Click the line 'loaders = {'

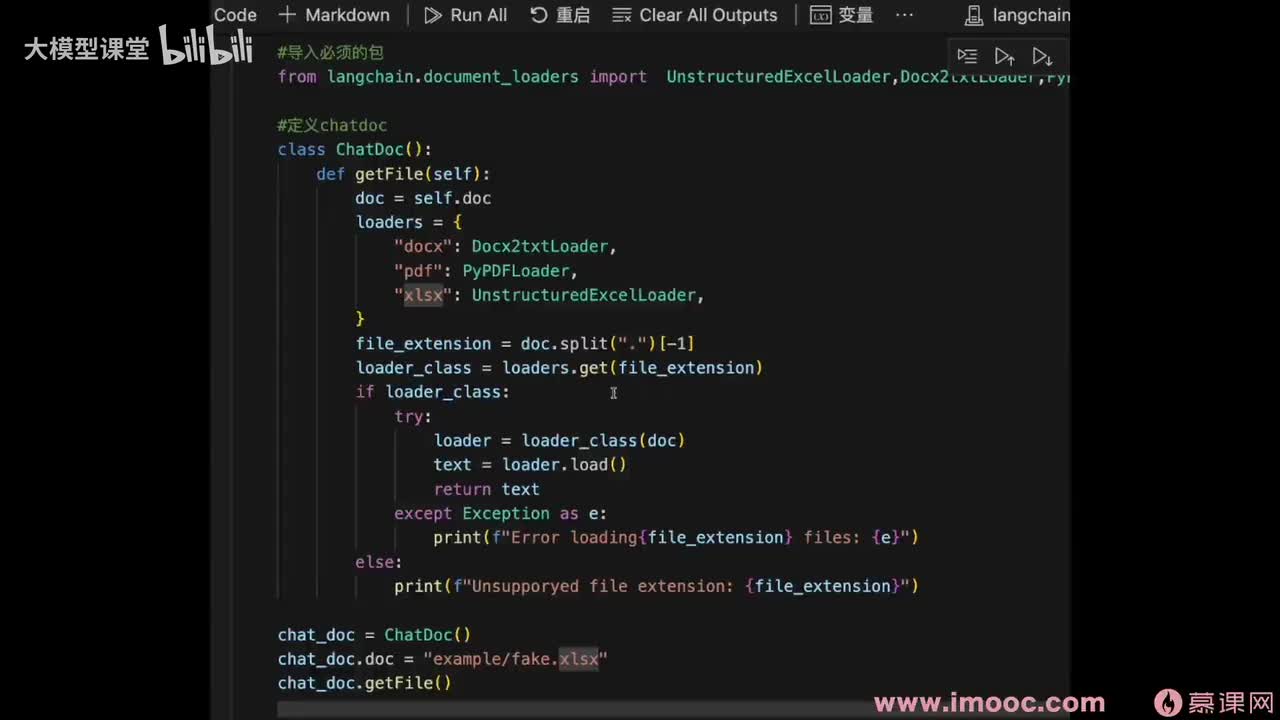(408, 222)
